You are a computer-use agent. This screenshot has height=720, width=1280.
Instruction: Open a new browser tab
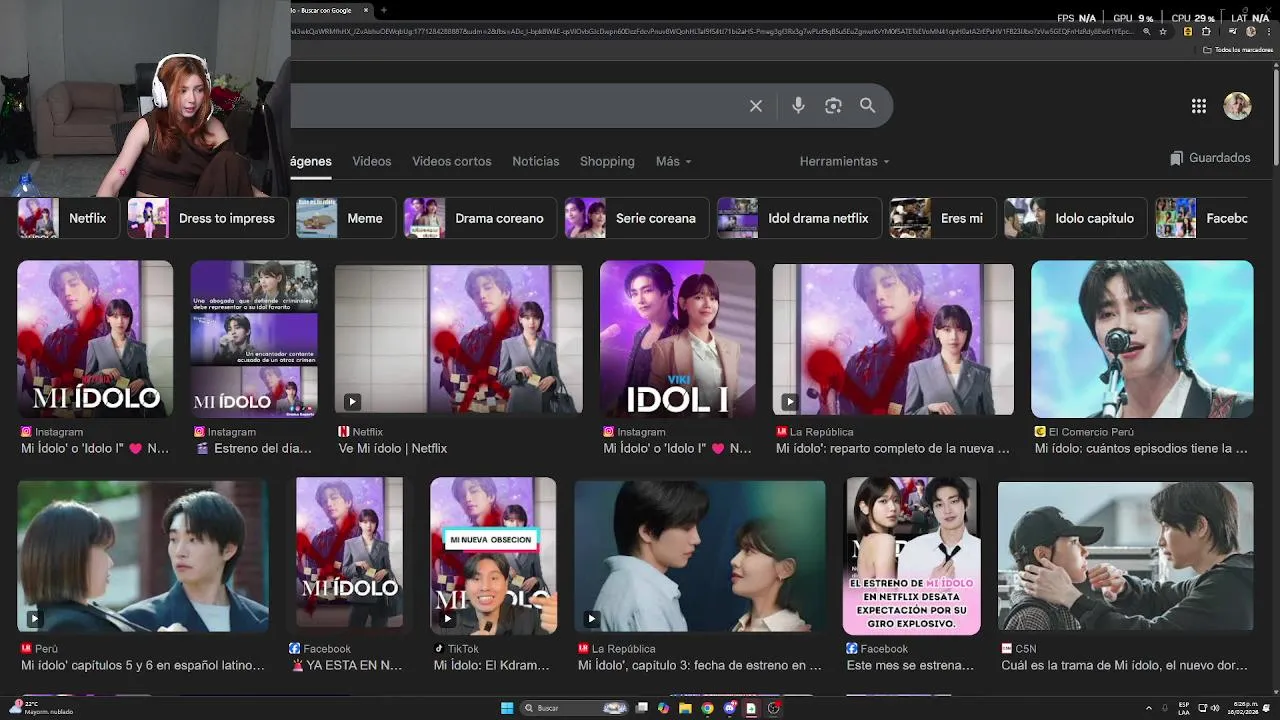click(x=384, y=10)
